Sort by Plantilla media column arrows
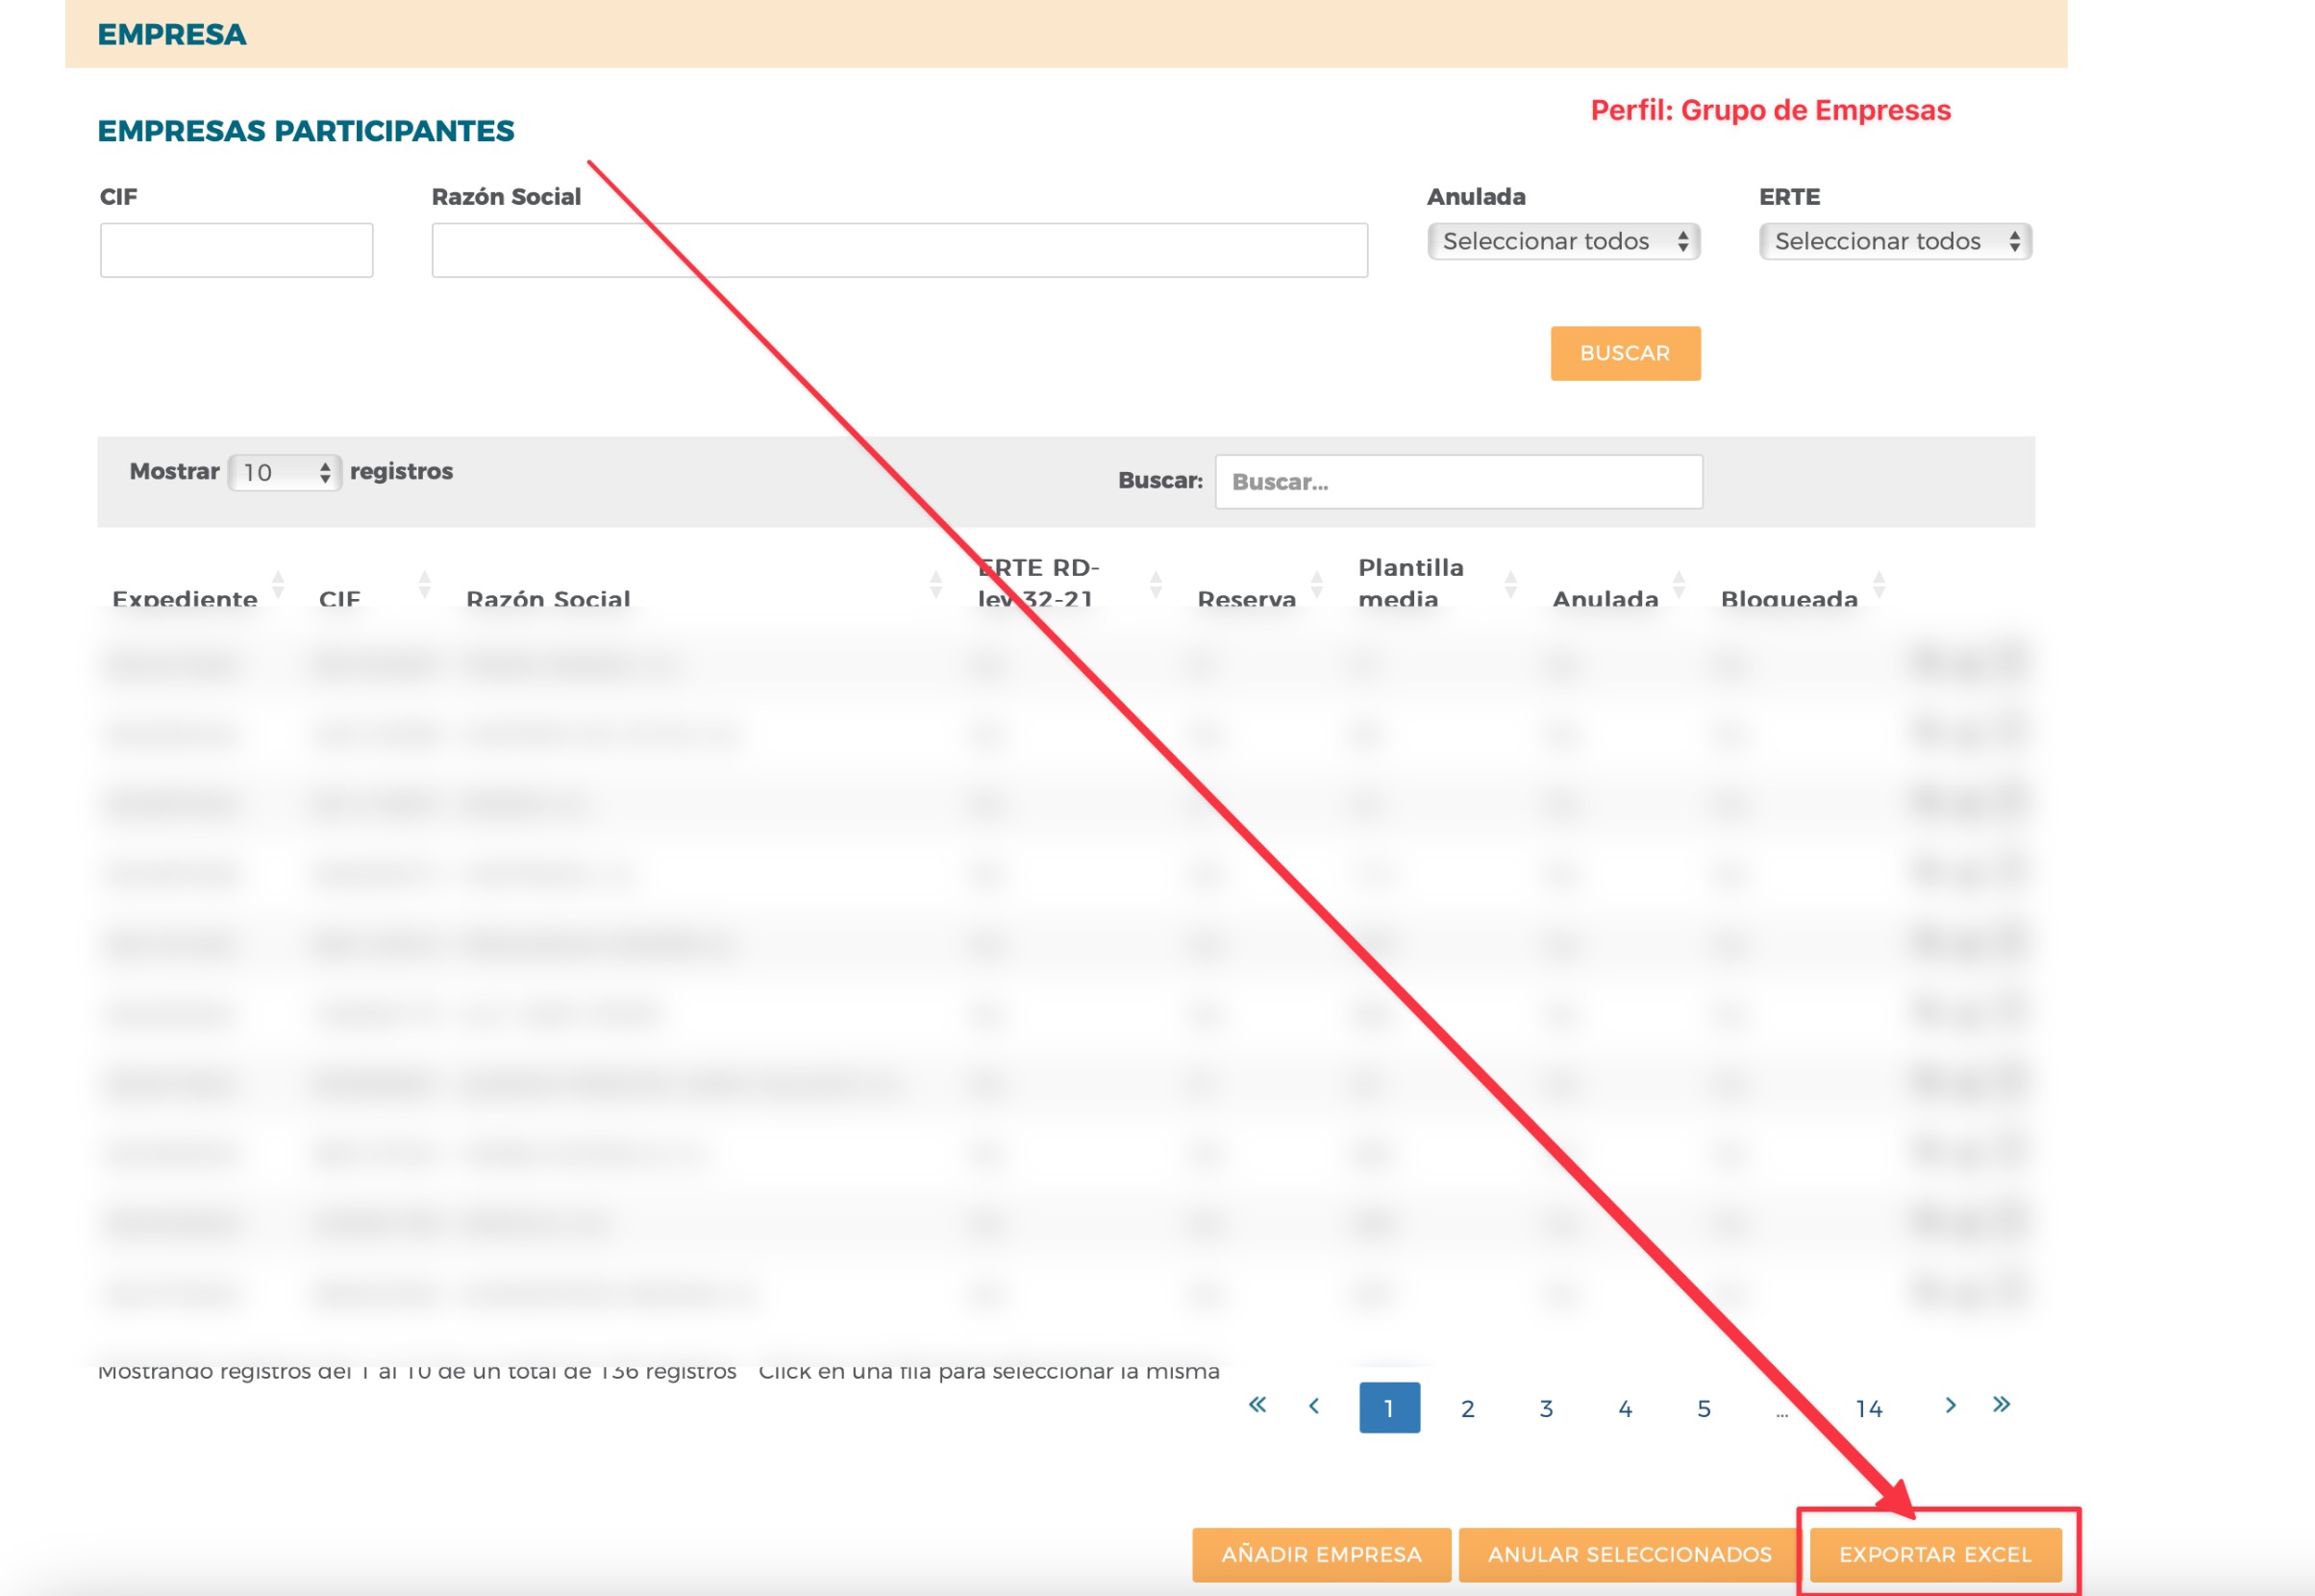Viewport: 2315px width, 1596px height. pos(1510,584)
